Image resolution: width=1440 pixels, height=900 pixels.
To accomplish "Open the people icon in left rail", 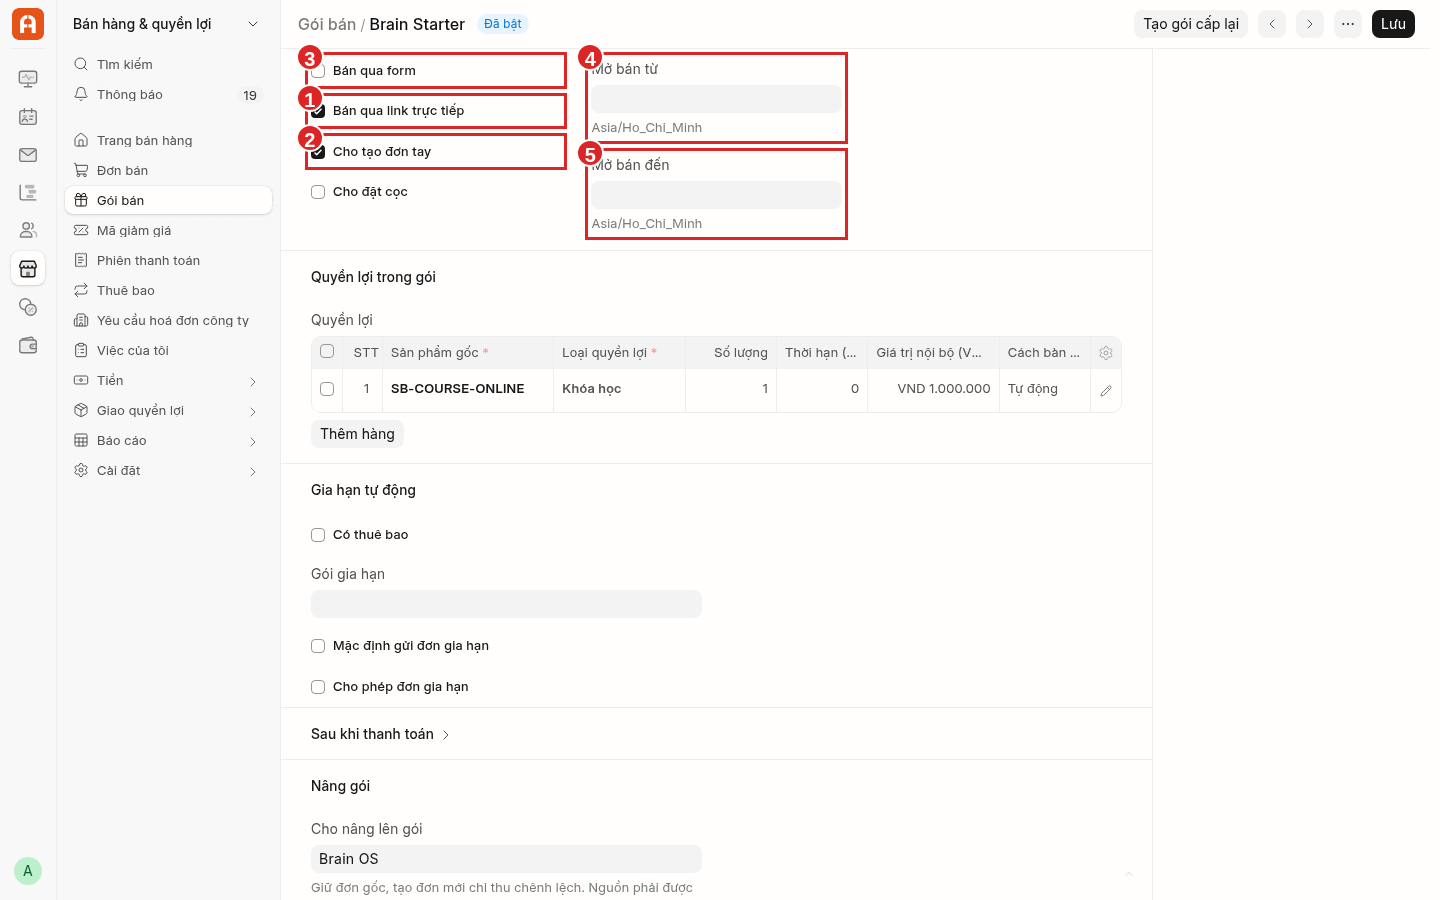I will (28, 231).
